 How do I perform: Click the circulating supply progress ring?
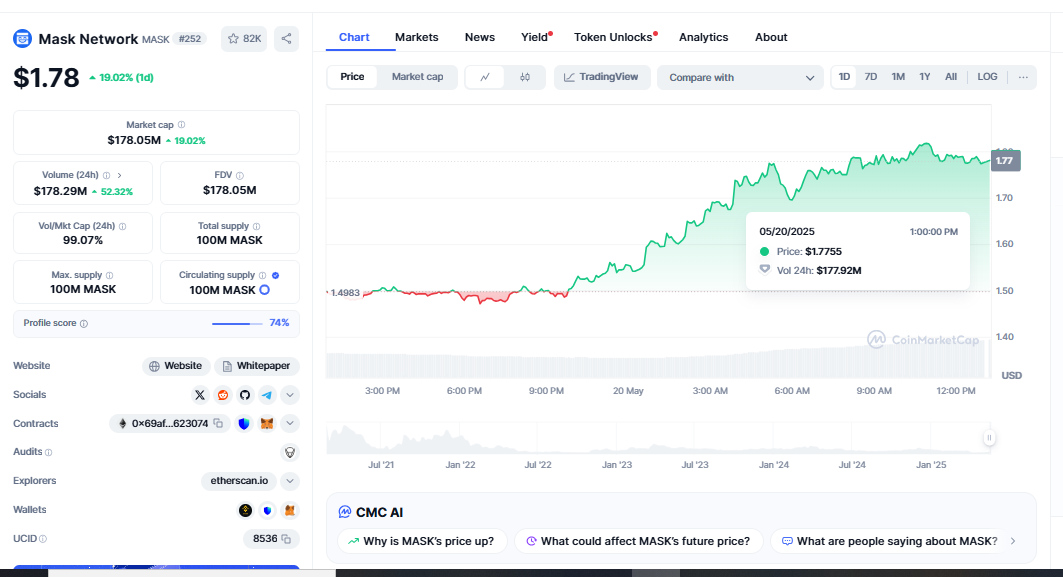tap(264, 290)
